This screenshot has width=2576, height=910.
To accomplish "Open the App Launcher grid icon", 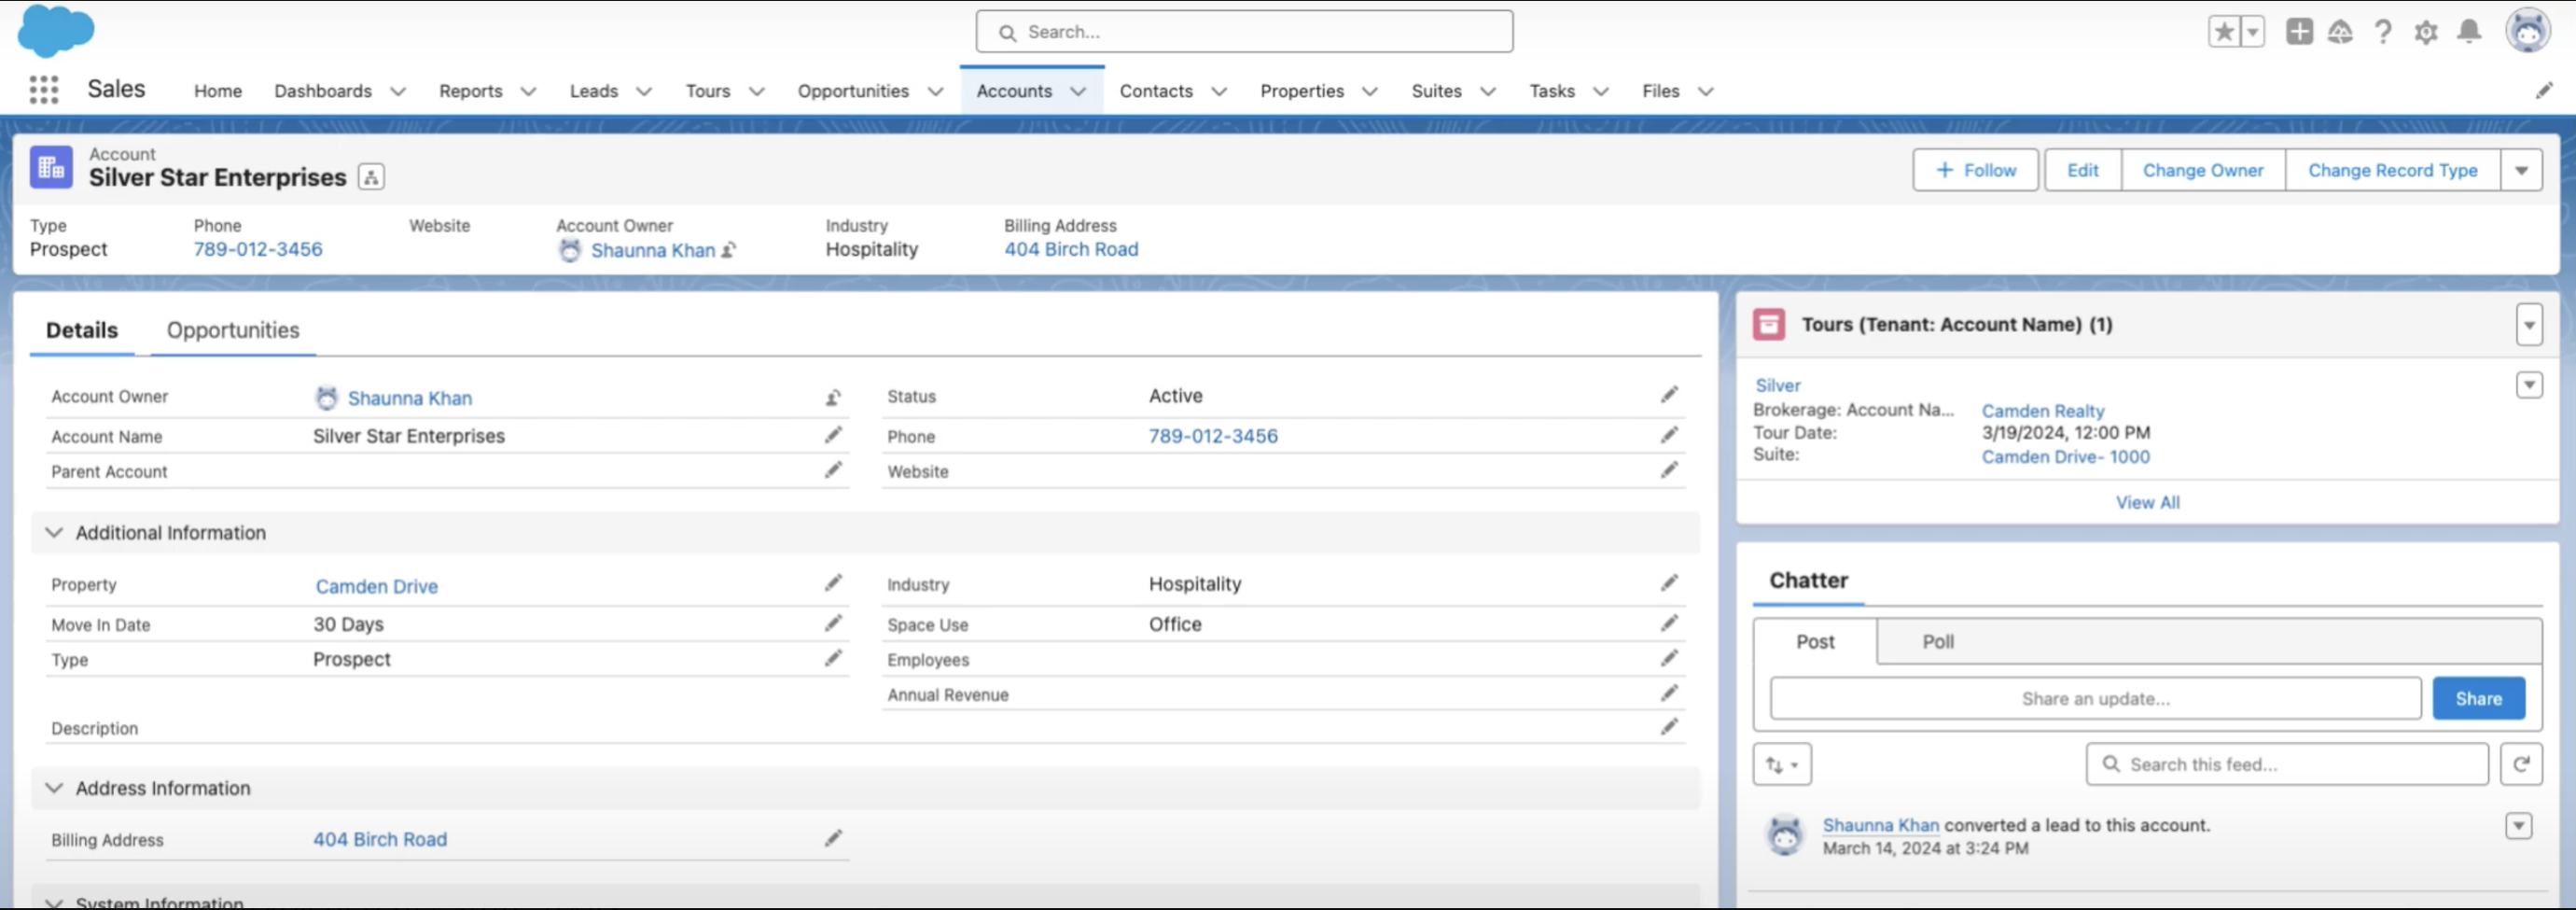I will pyautogui.click(x=43, y=90).
